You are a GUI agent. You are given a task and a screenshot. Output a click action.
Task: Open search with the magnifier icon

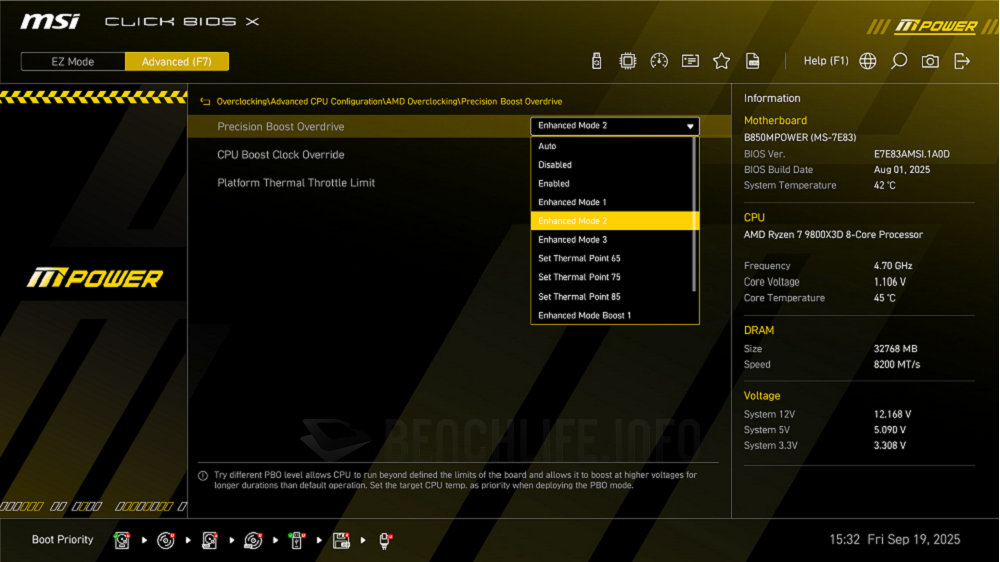point(899,61)
